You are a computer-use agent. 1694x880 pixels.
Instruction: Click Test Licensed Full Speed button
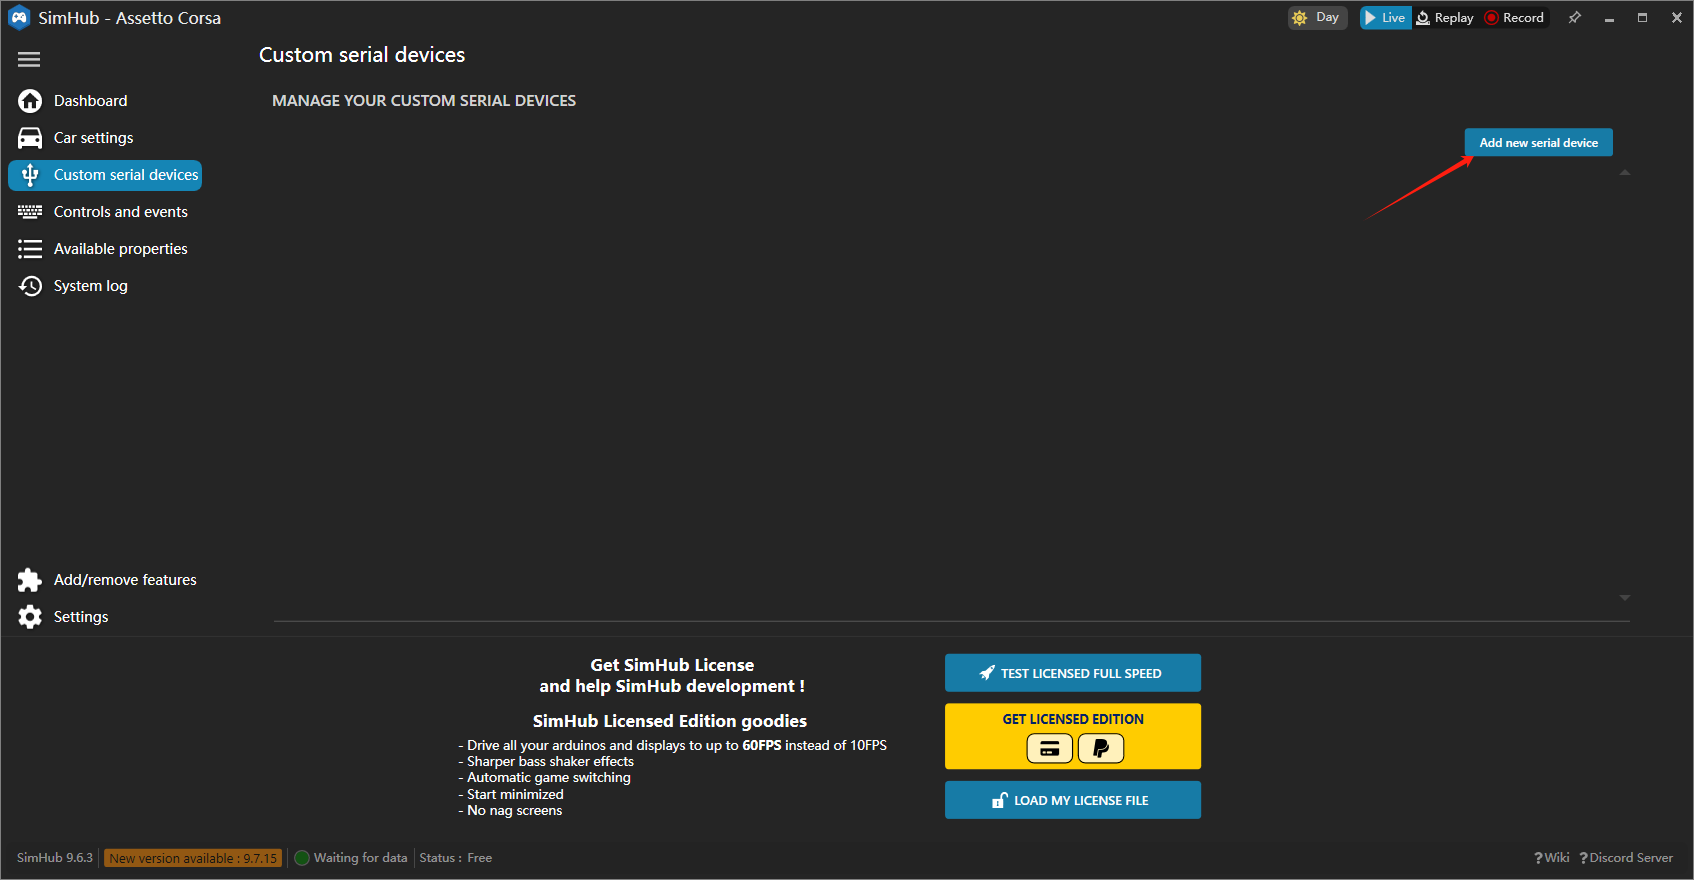[x=1072, y=673]
